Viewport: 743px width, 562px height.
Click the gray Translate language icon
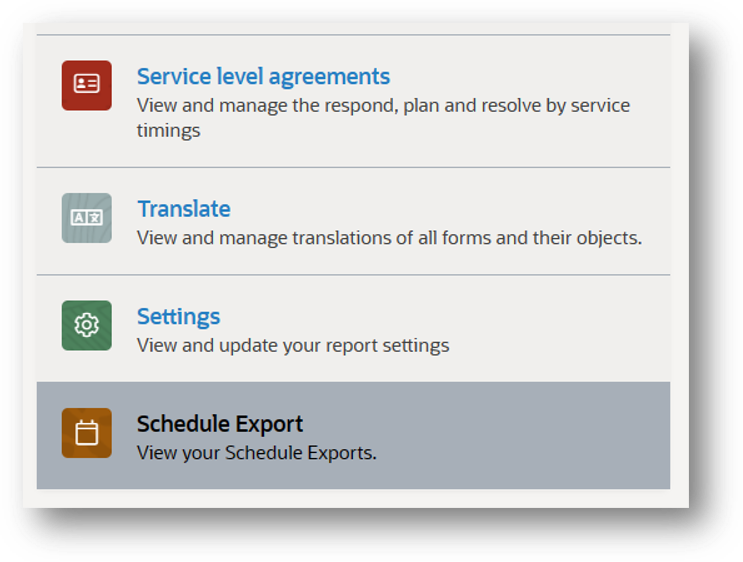[x=87, y=218]
